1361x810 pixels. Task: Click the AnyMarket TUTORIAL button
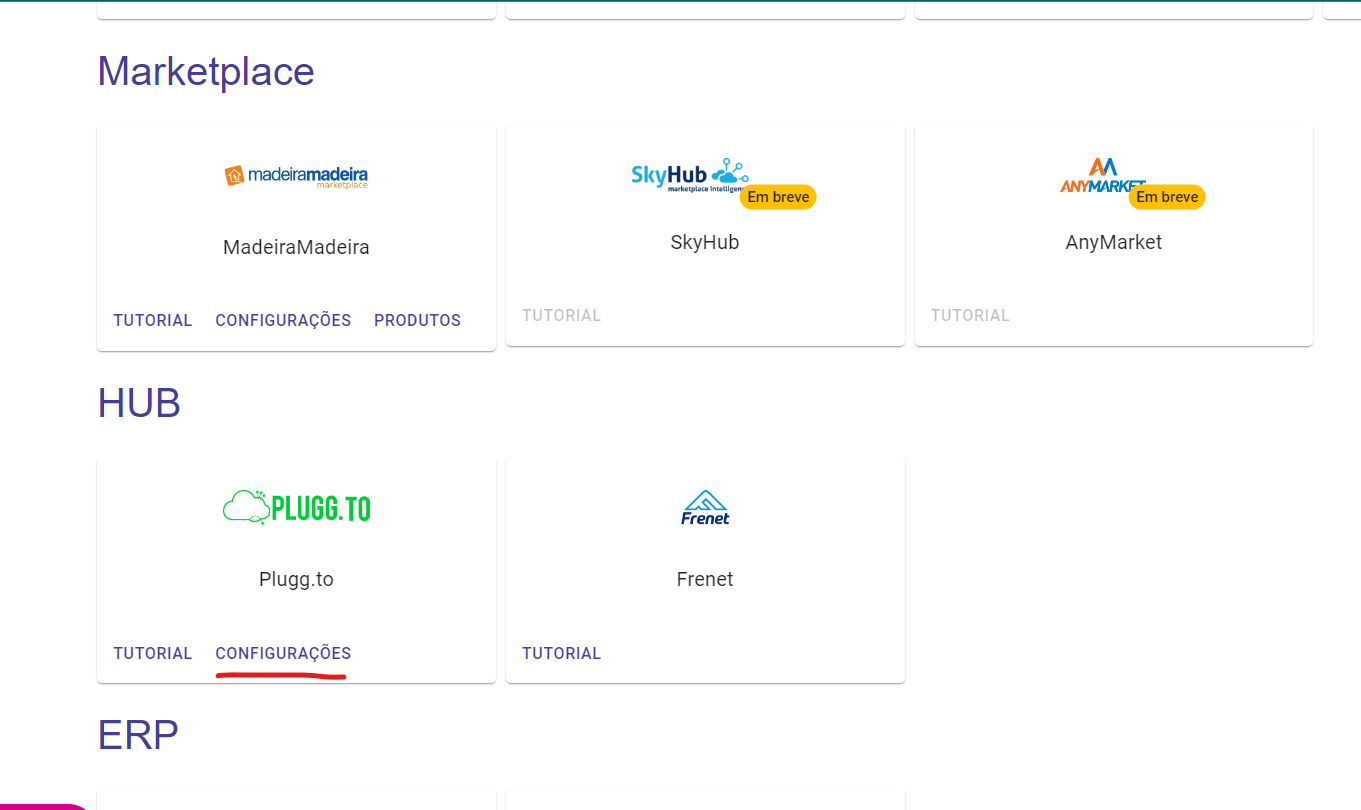pyautogui.click(x=970, y=315)
